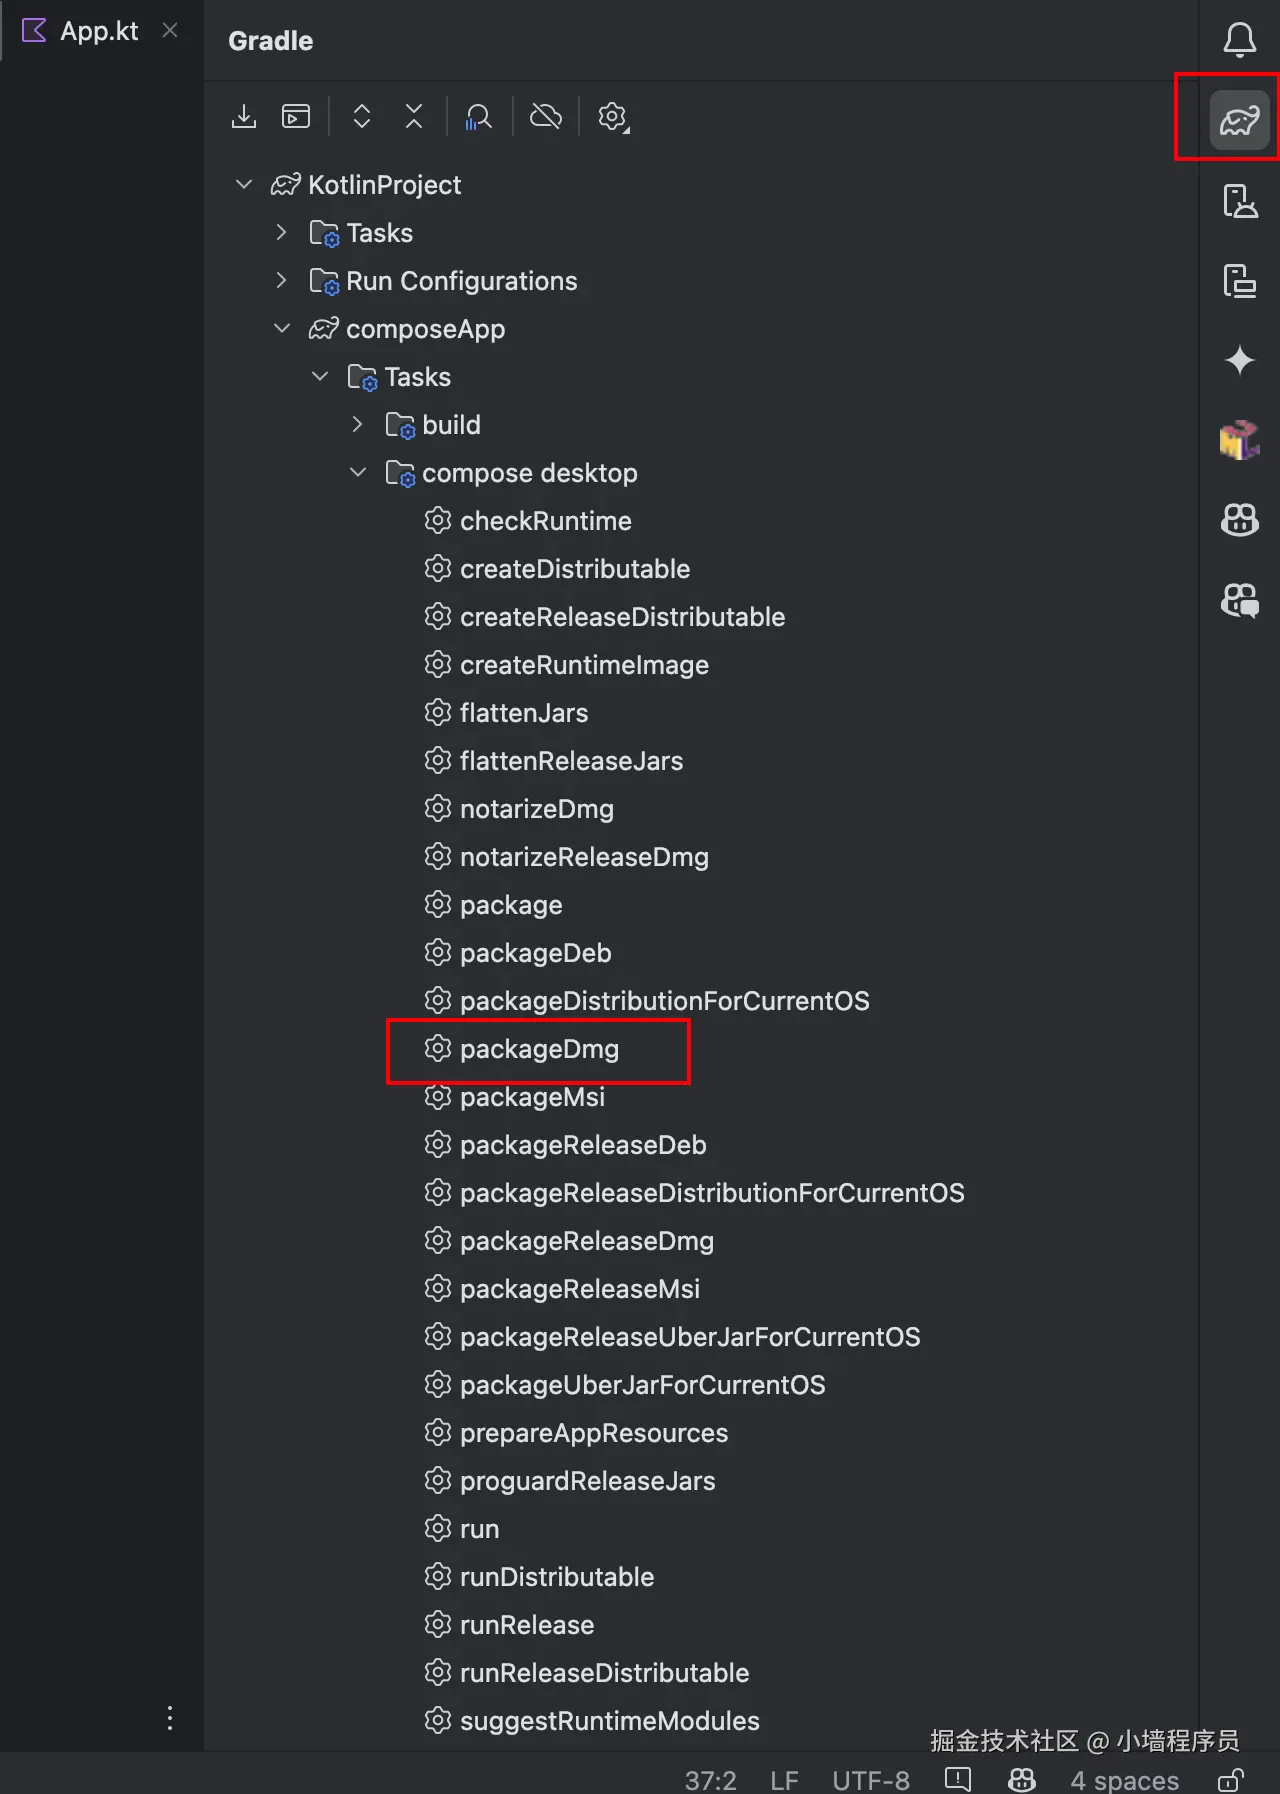Open the Device Manager sidebar icon
This screenshot has height=1794, width=1280.
1239,201
